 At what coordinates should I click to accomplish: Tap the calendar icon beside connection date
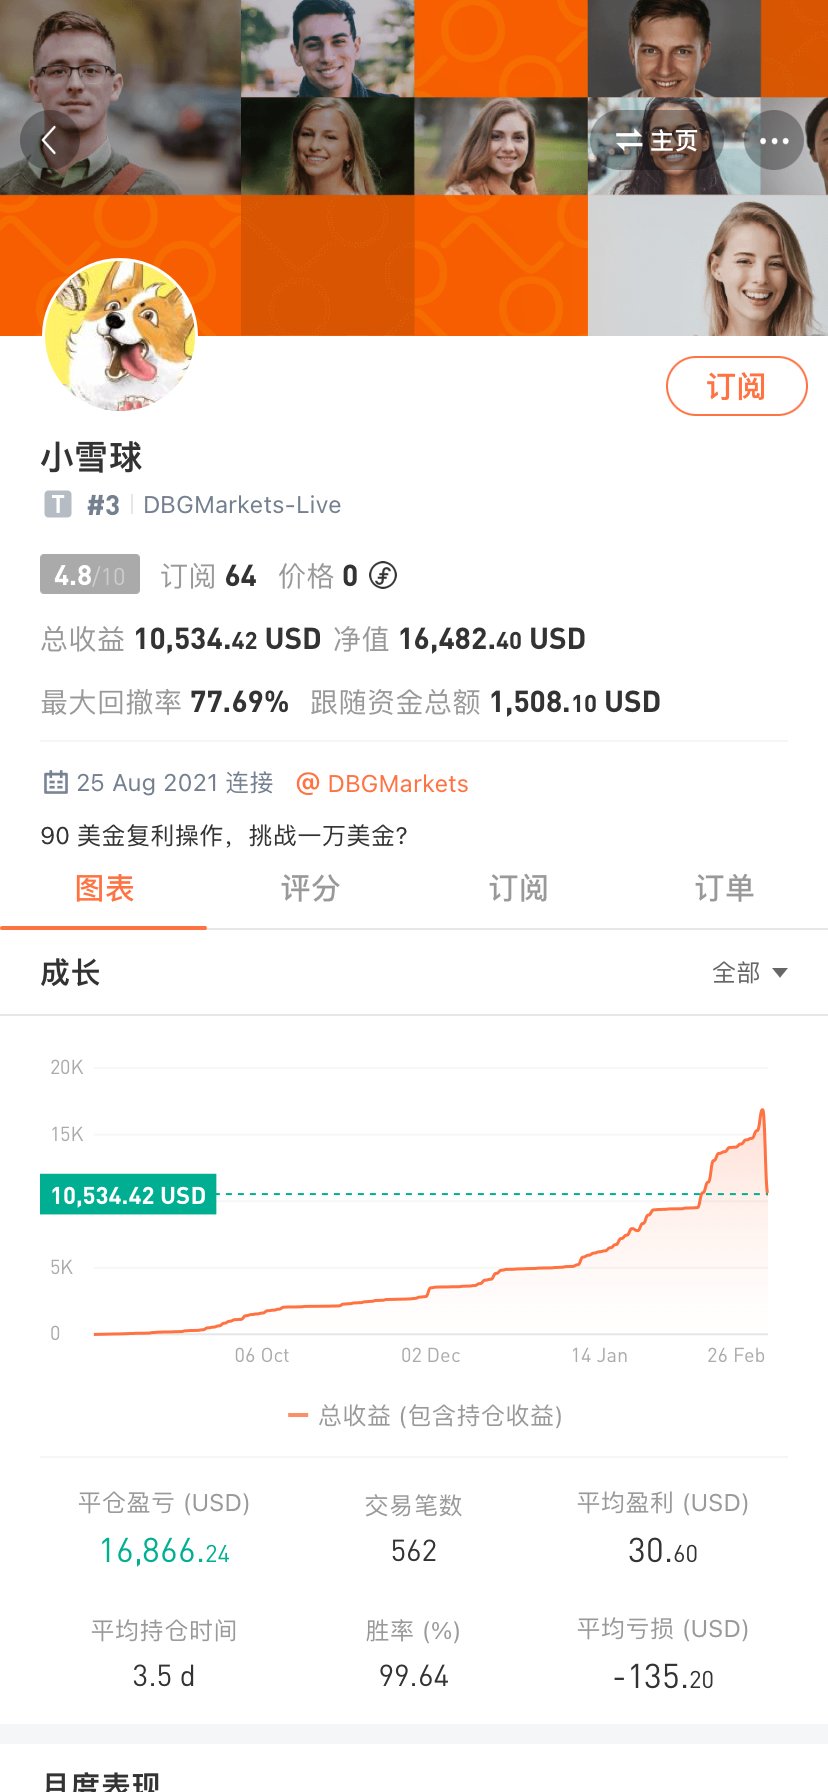click(x=56, y=782)
